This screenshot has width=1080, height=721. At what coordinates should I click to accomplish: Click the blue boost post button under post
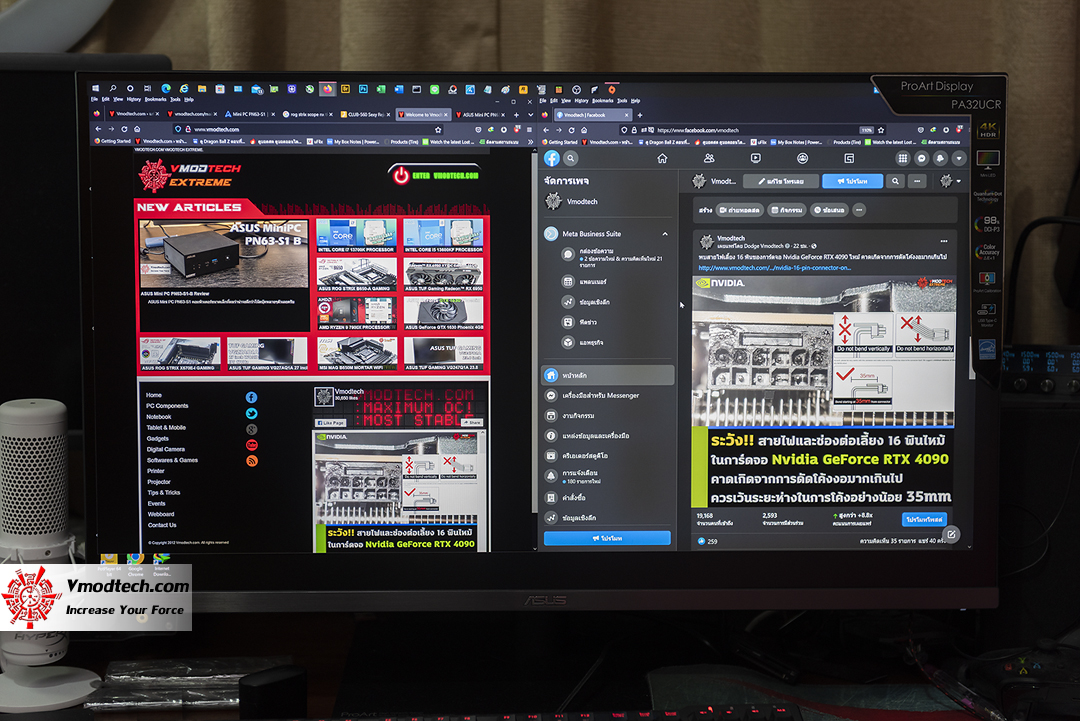point(924,519)
